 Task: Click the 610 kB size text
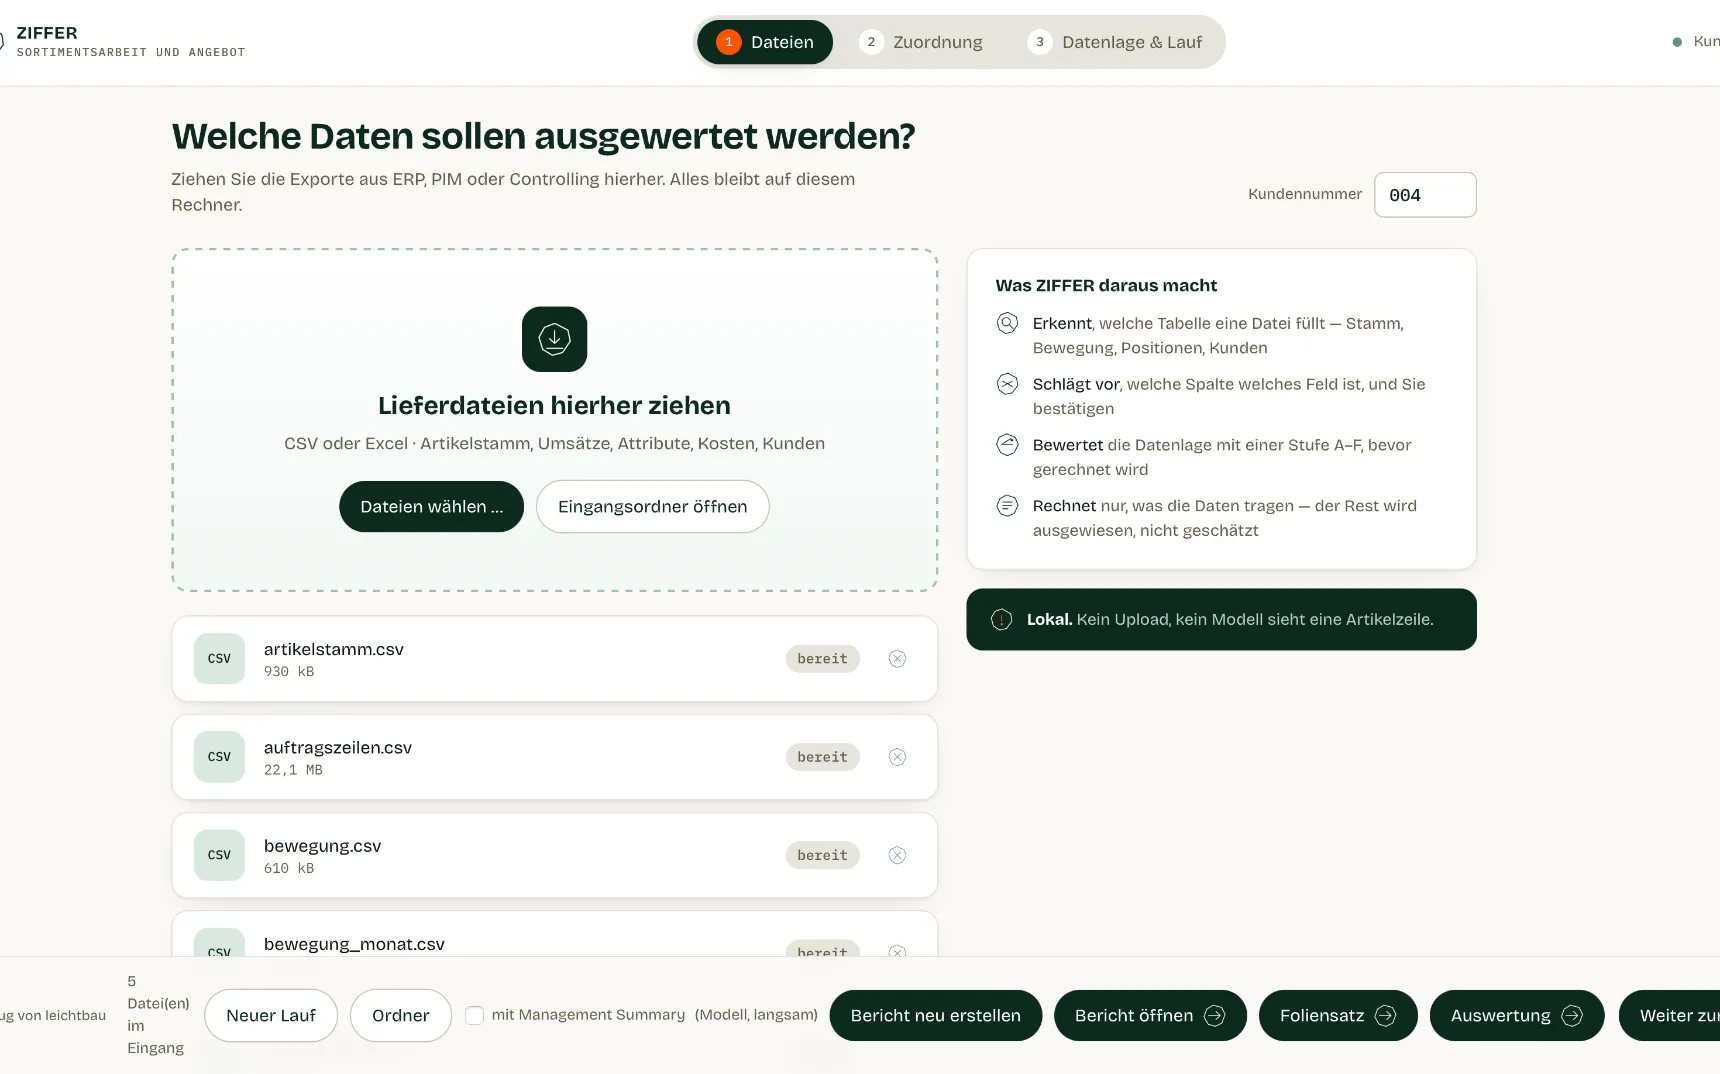click(289, 868)
